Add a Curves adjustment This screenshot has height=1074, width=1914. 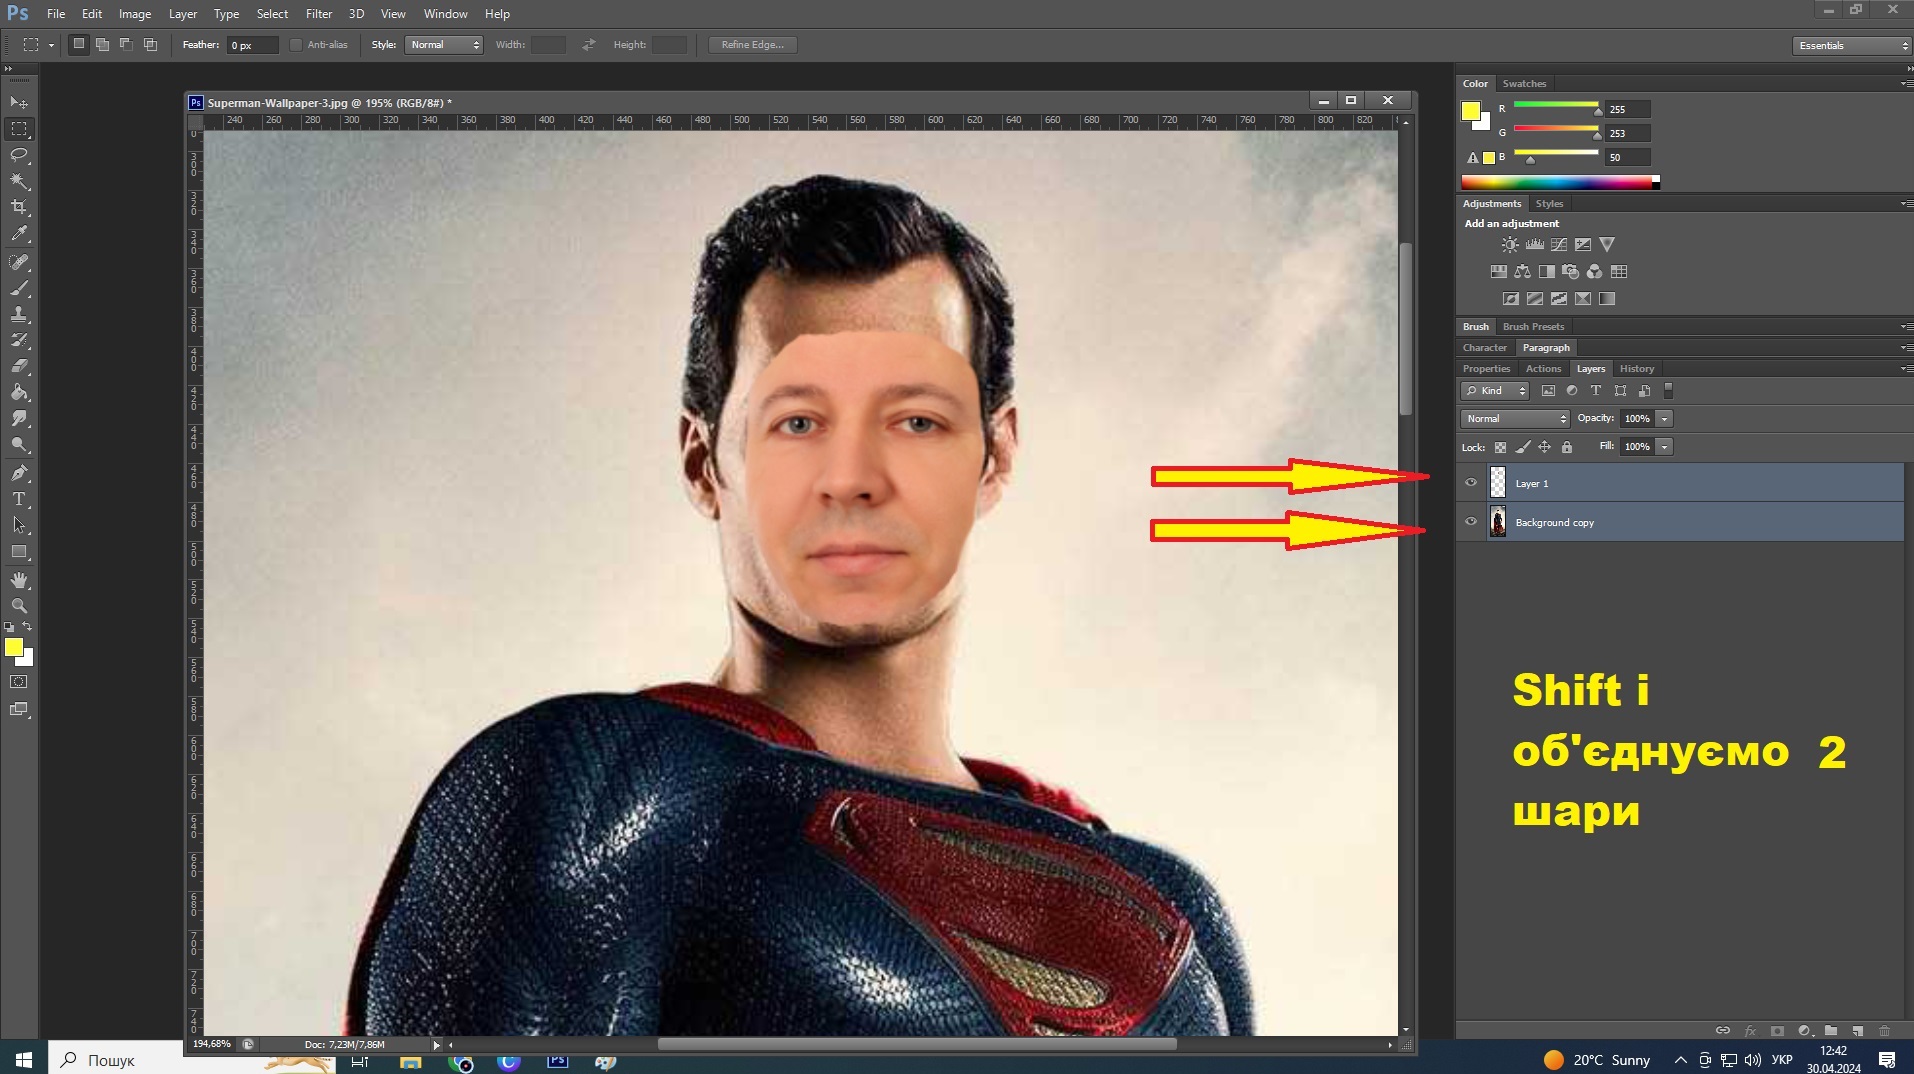pyautogui.click(x=1559, y=244)
